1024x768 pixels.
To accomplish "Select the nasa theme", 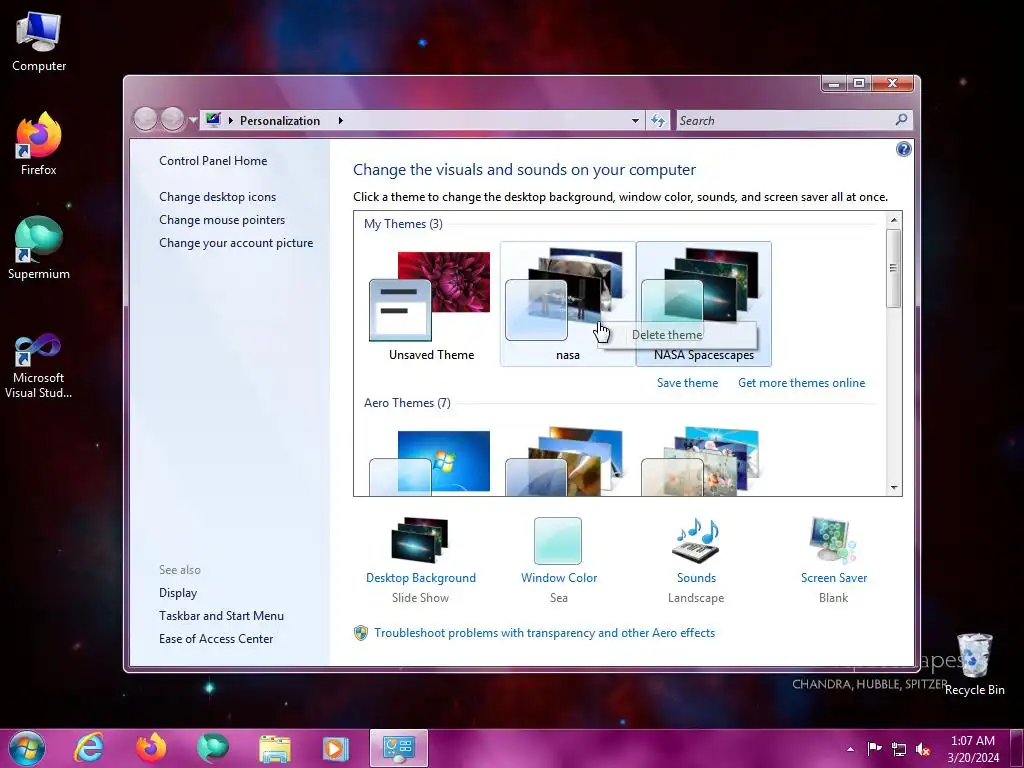I will (567, 304).
